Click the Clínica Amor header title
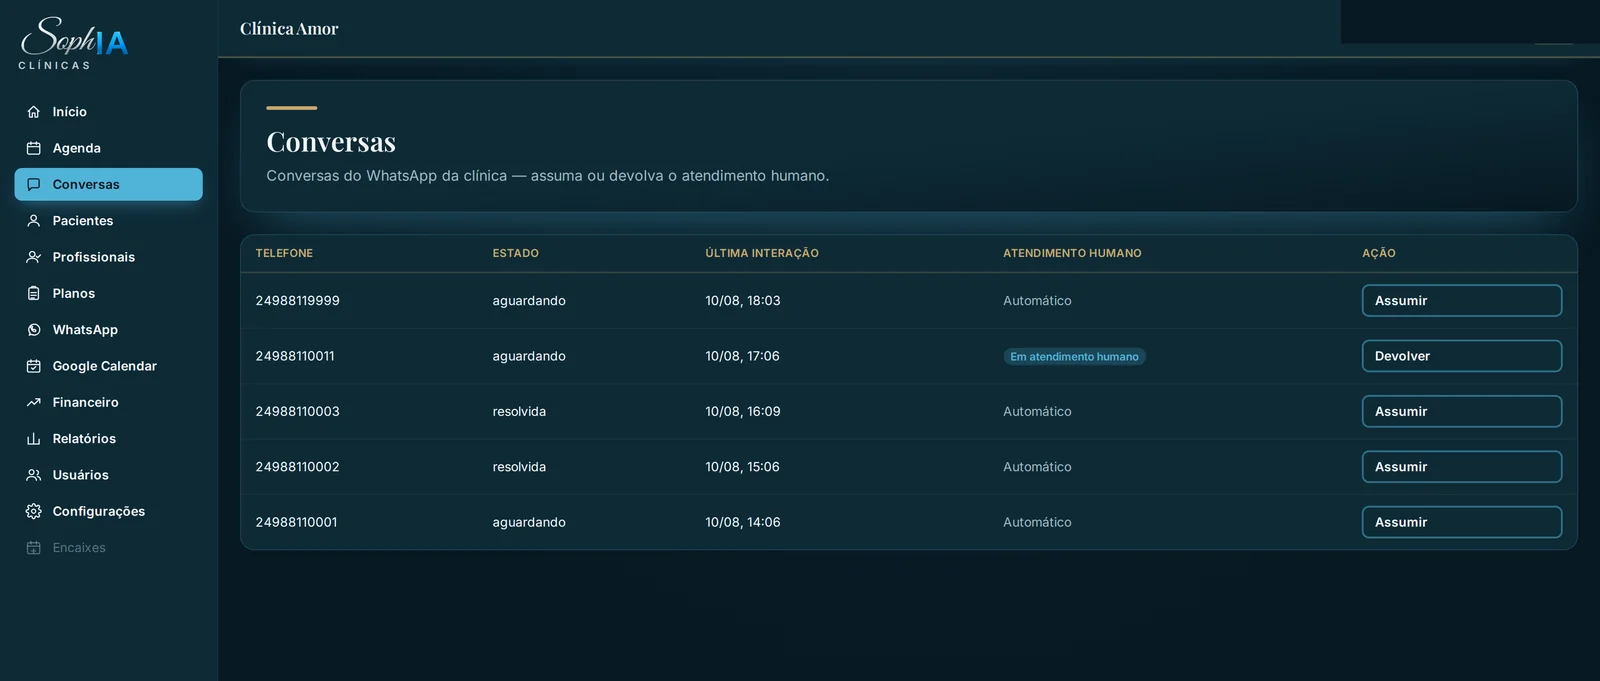 pyautogui.click(x=289, y=29)
